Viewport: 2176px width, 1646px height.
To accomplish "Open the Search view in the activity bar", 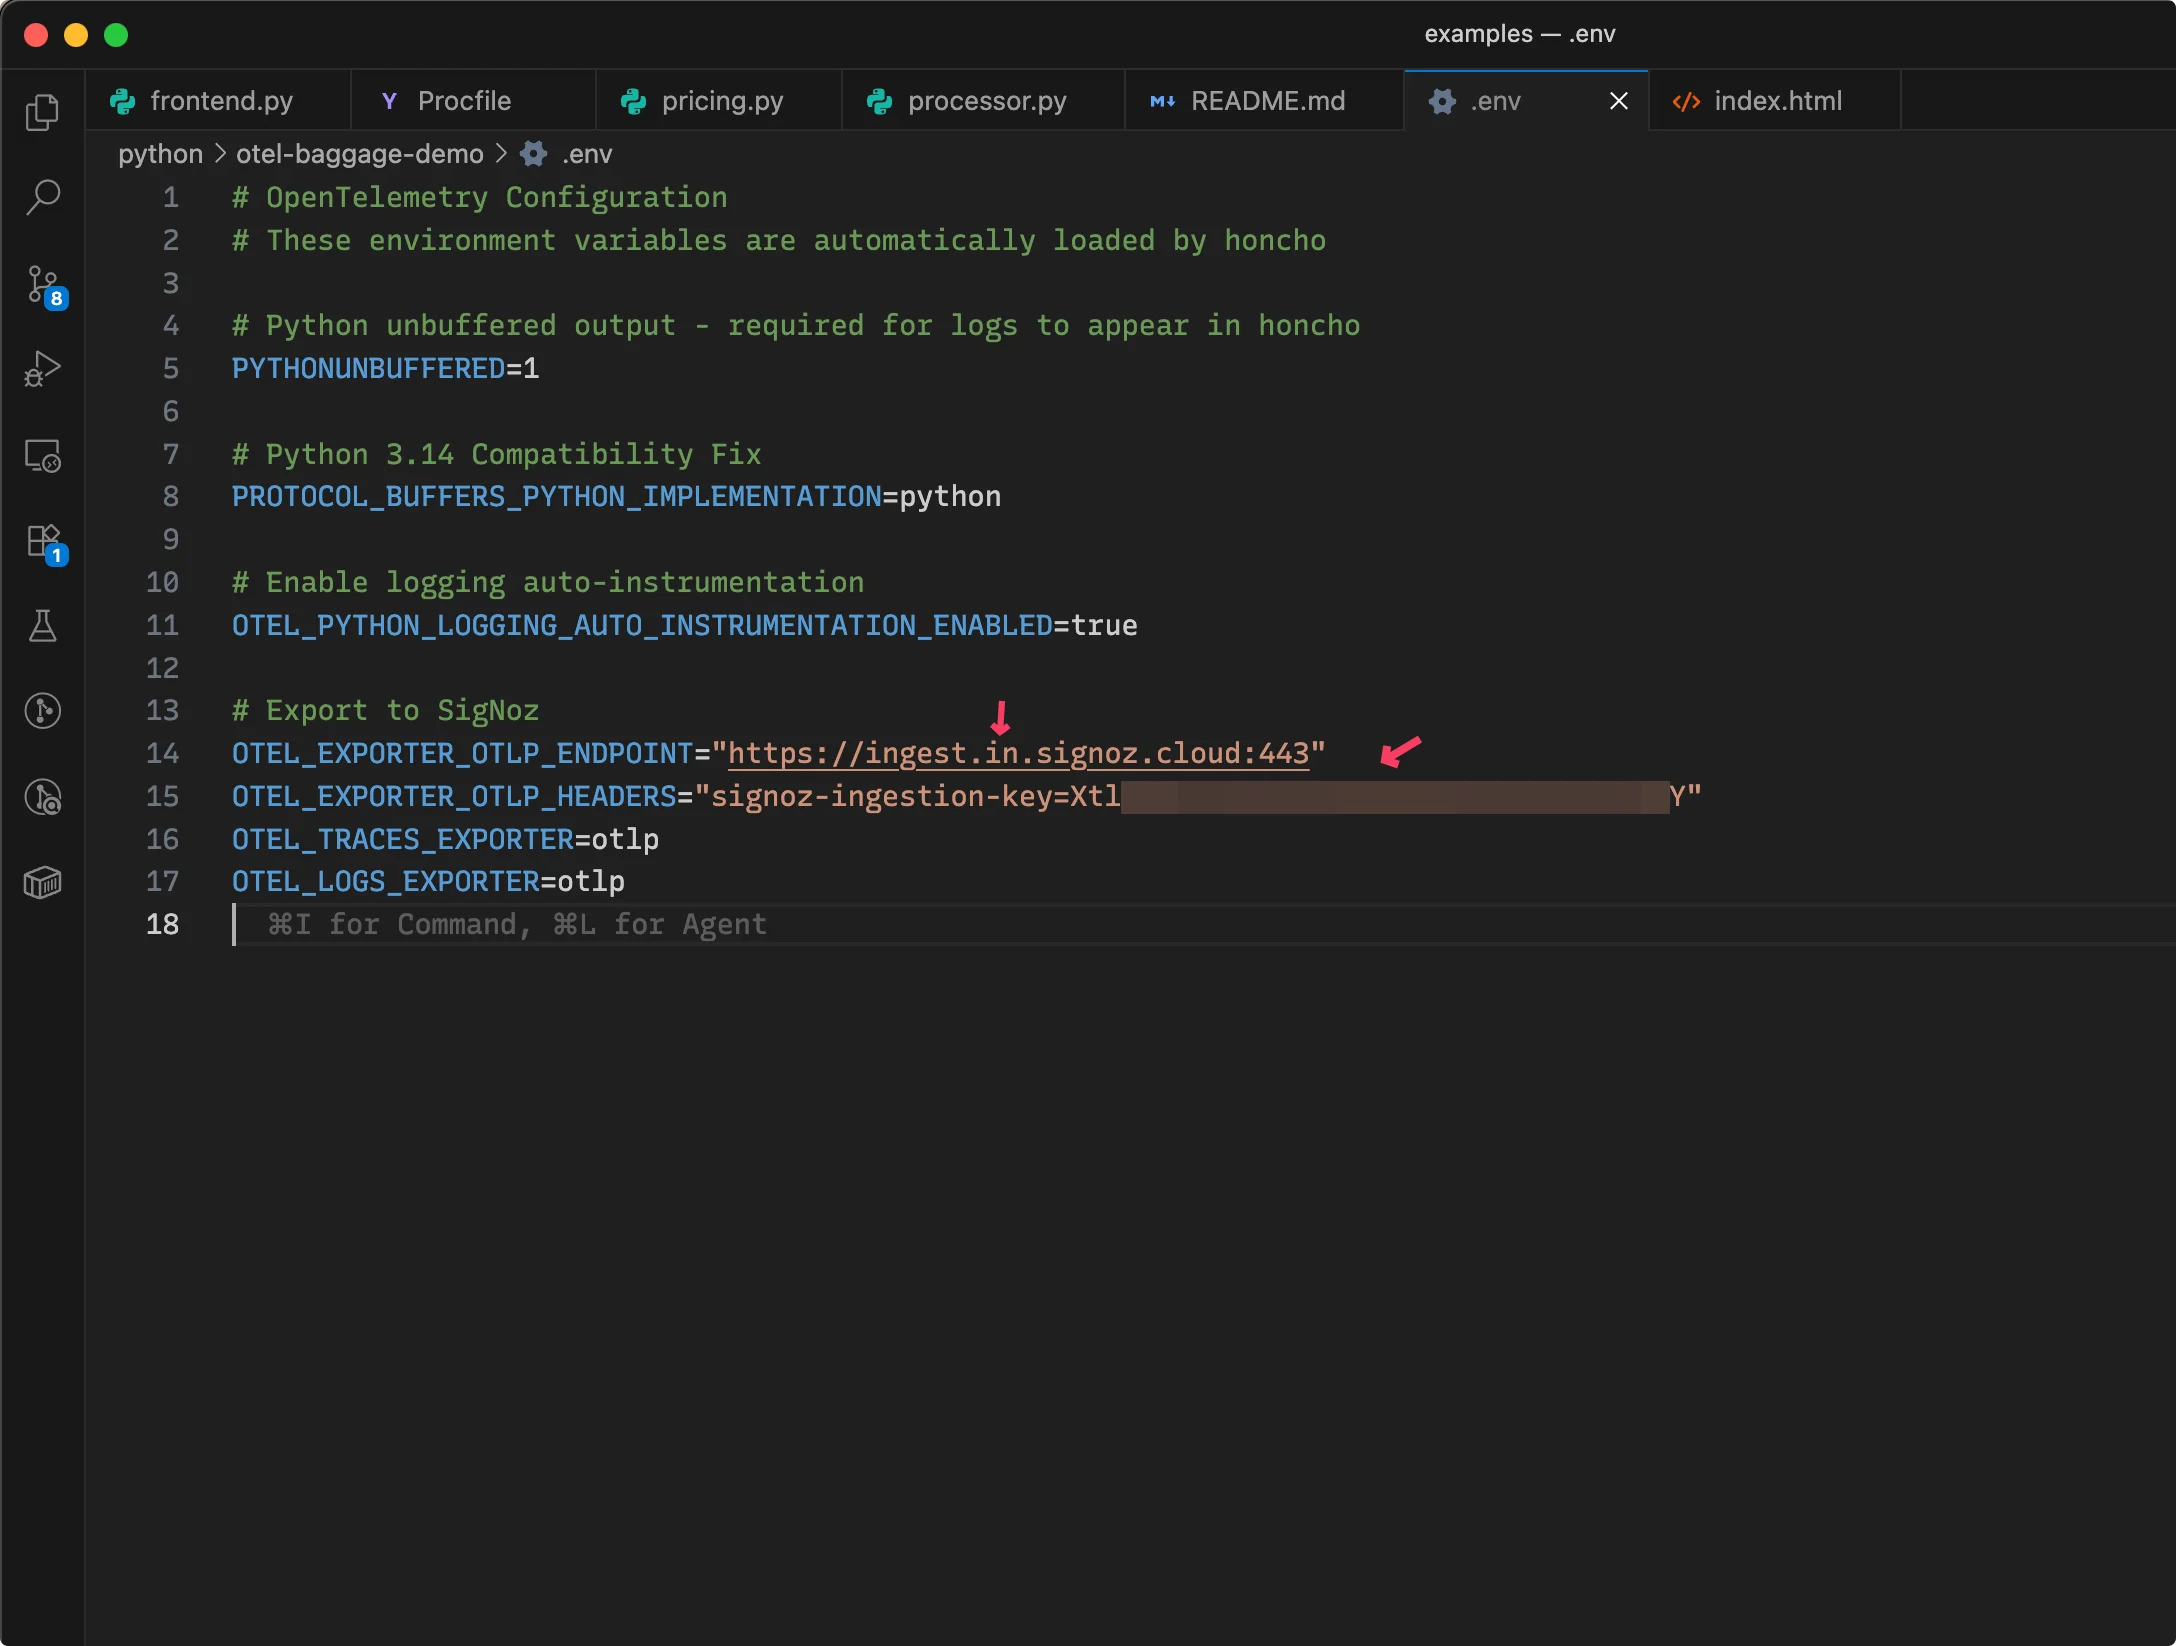I will coord(42,197).
